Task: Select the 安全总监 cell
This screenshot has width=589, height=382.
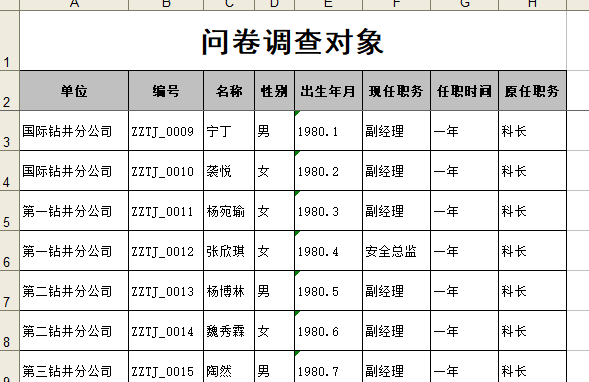Action: [x=396, y=251]
